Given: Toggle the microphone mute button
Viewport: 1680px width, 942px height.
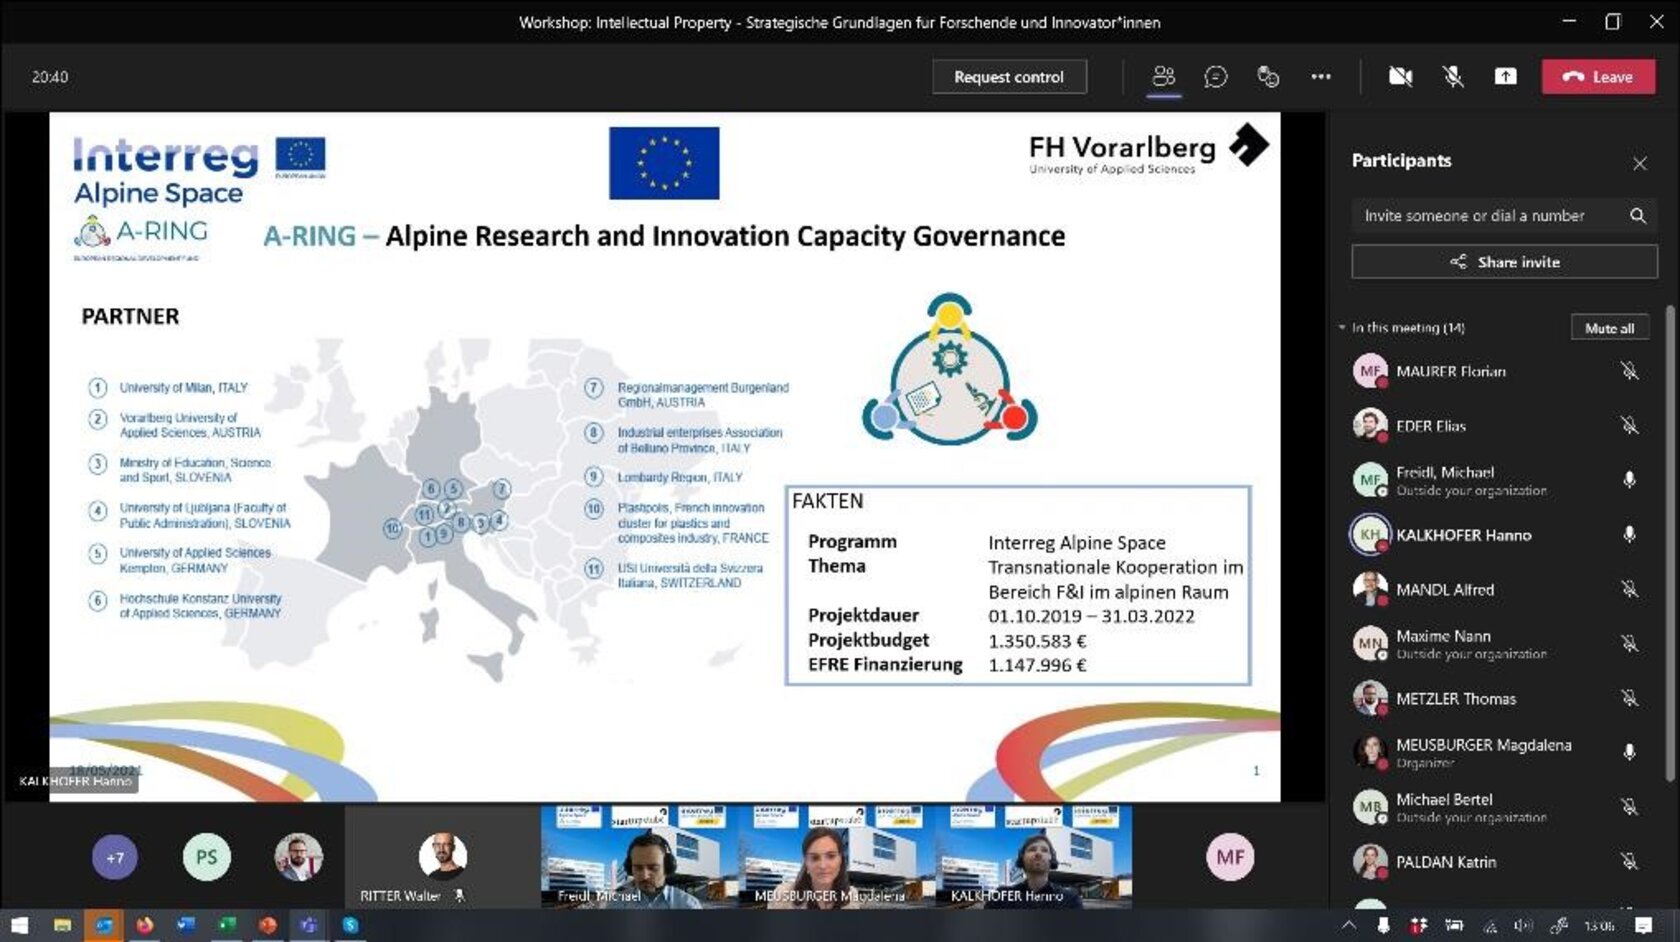Looking at the screenshot, I should tap(1453, 77).
